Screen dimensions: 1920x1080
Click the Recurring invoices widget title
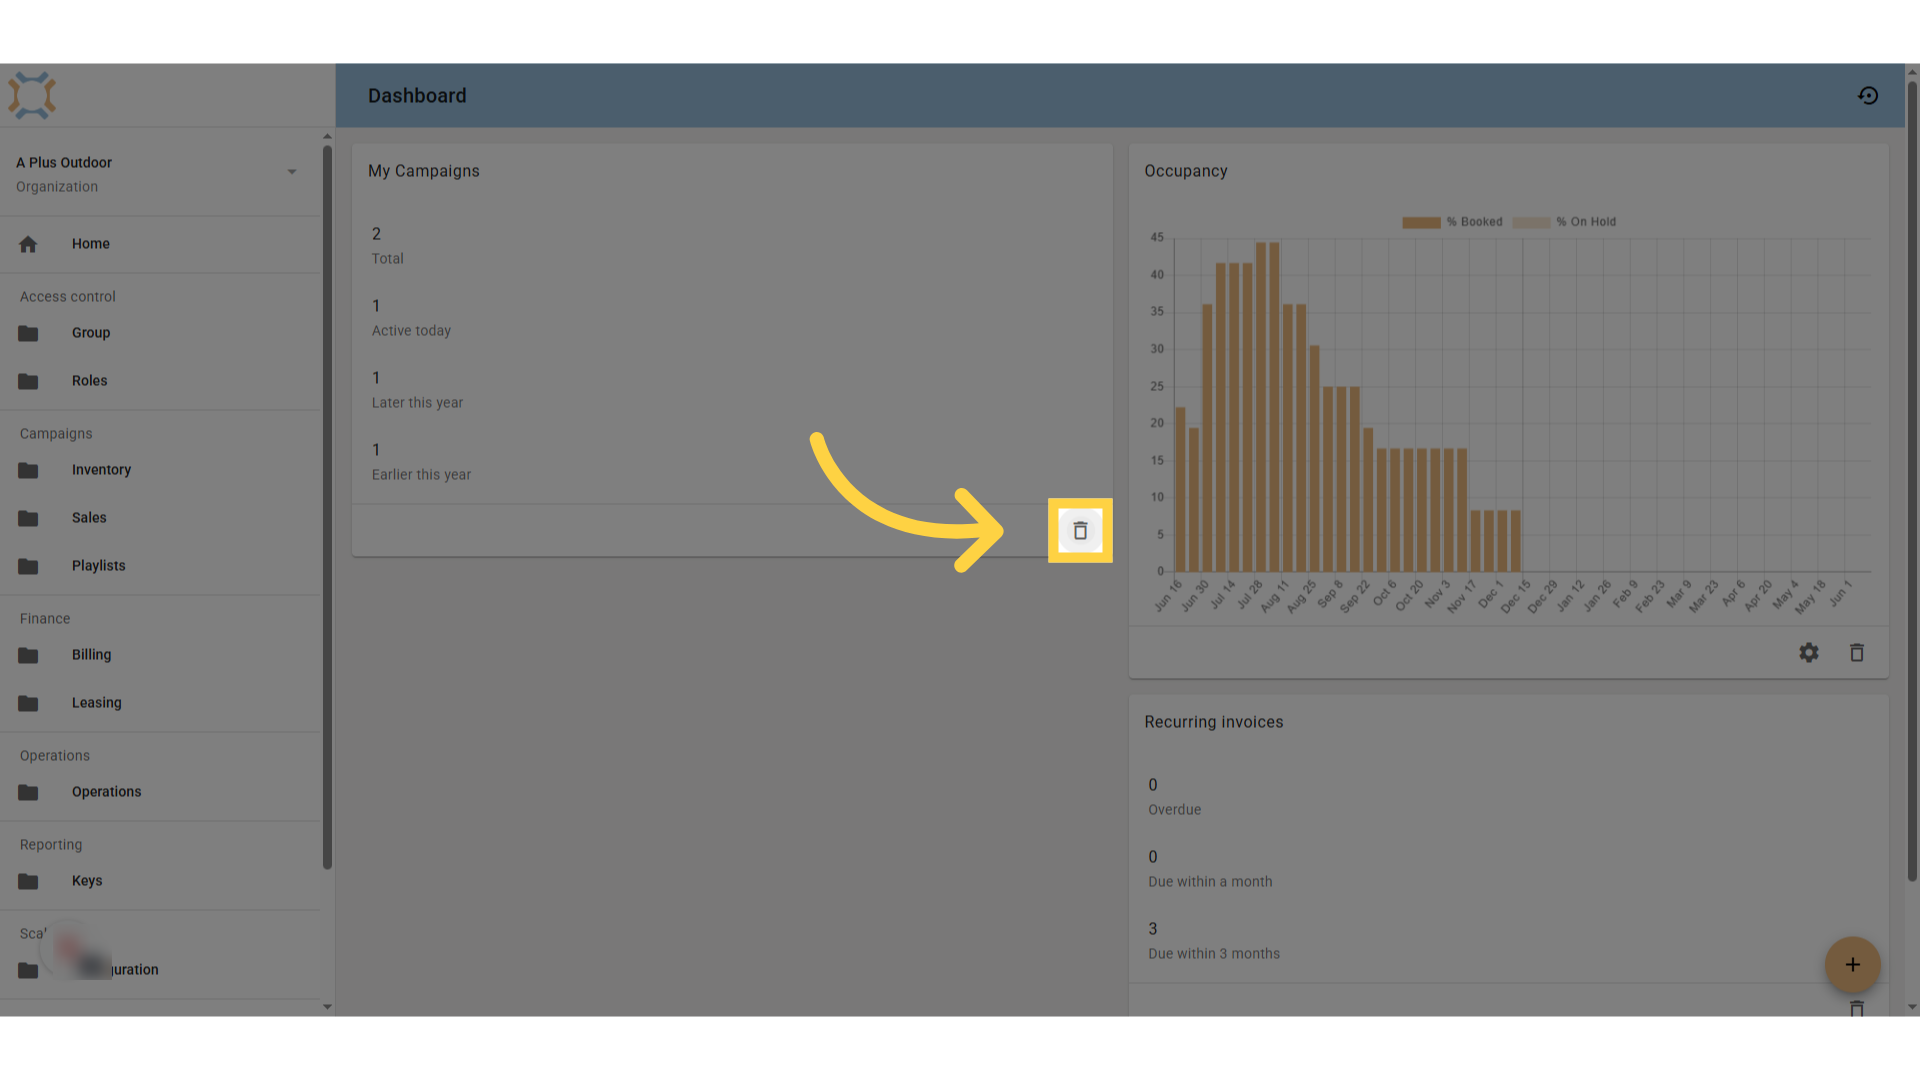pyautogui.click(x=1214, y=722)
